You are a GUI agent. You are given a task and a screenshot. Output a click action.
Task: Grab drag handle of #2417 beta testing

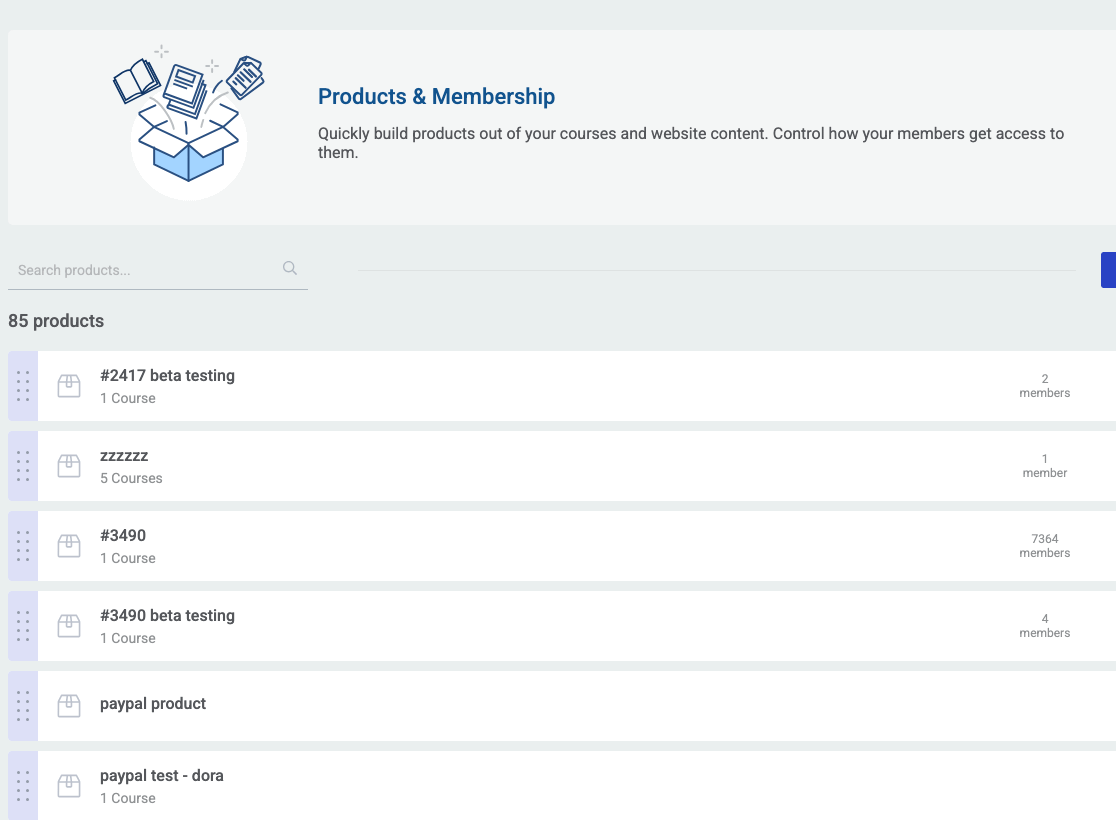pyautogui.click(x=23, y=386)
